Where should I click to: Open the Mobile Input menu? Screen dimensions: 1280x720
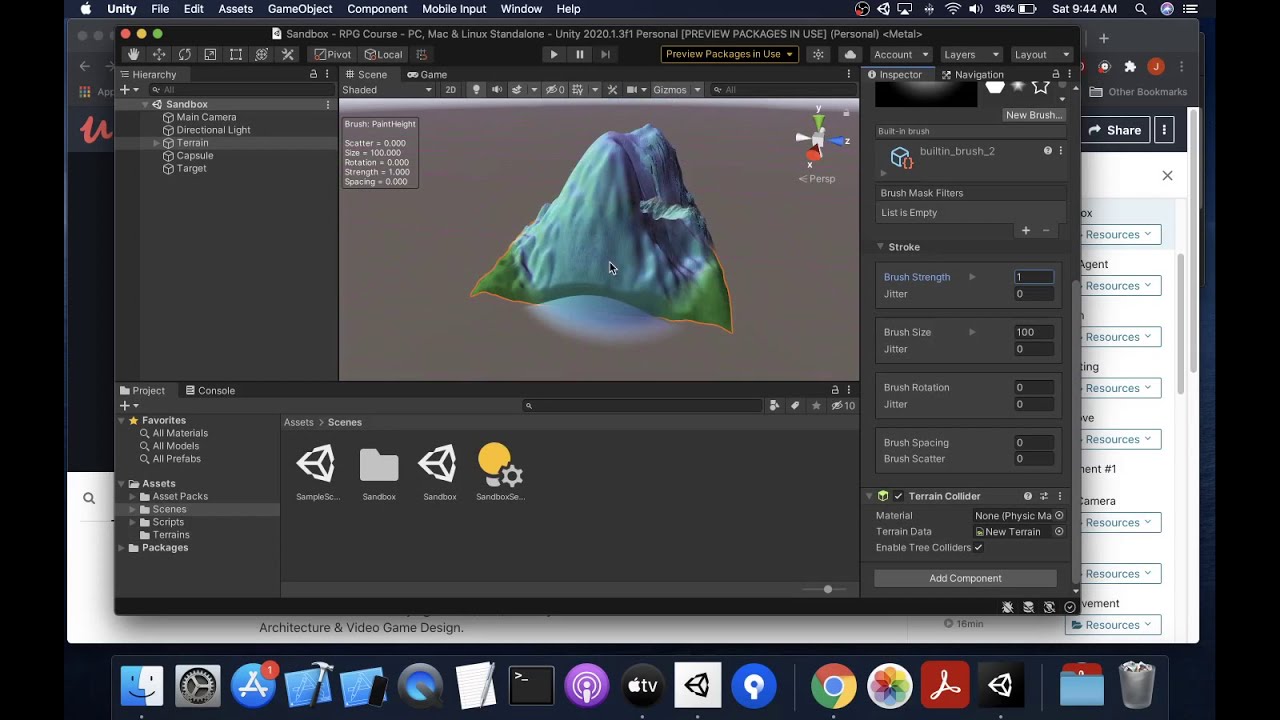click(x=454, y=9)
